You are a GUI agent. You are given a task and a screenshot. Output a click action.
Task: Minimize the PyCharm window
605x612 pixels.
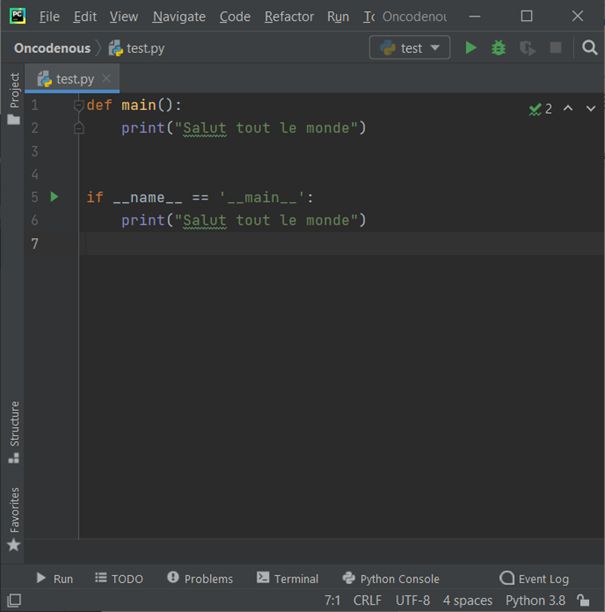coord(474,16)
